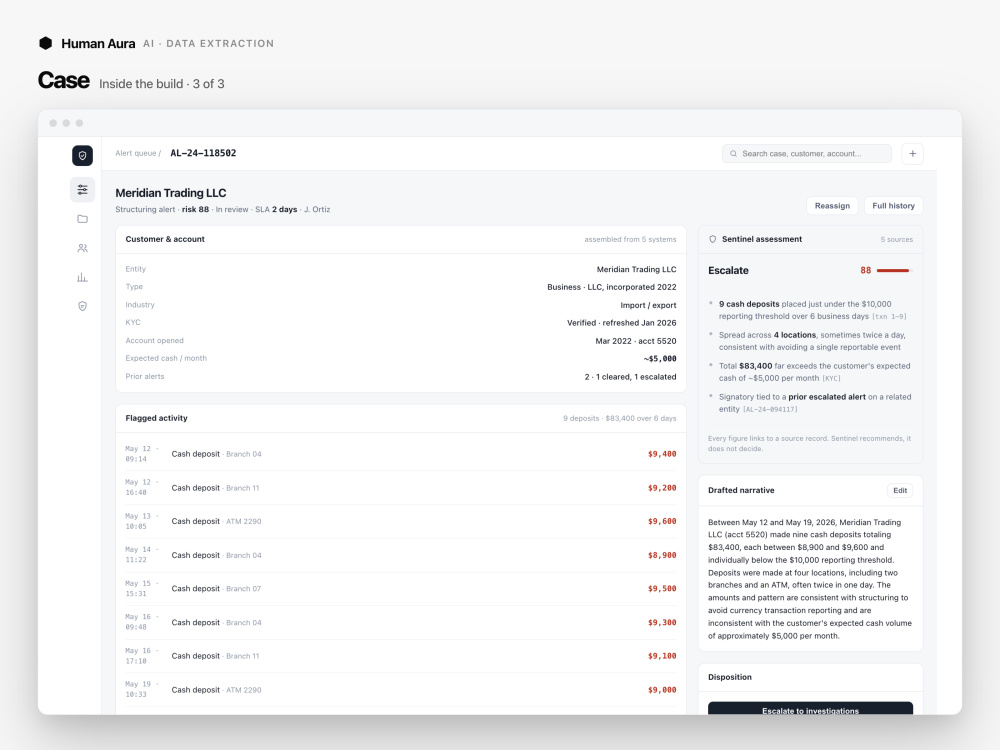
Task: Select the May 14 $8,900 deposit row
Action: [401, 555]
